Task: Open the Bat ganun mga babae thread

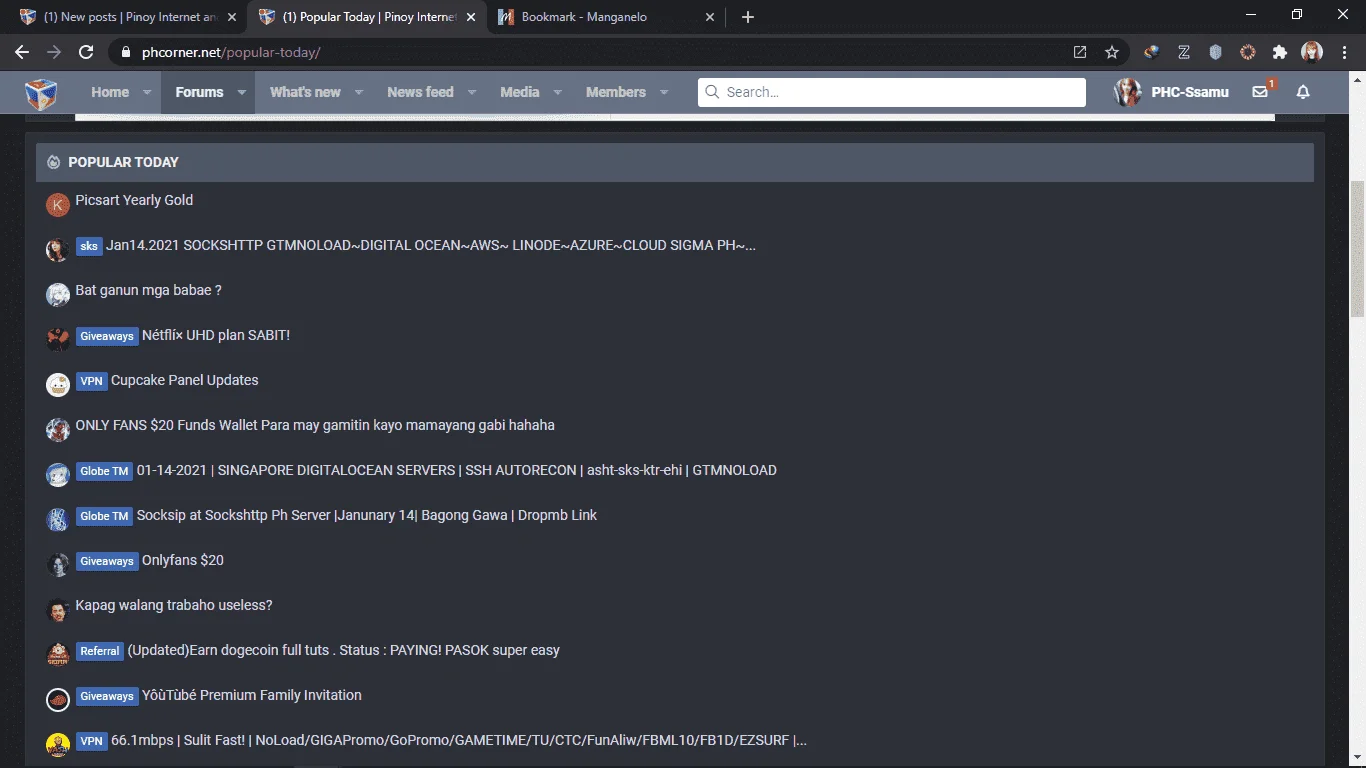Action: pyautogui.click(x=148, y=290)
